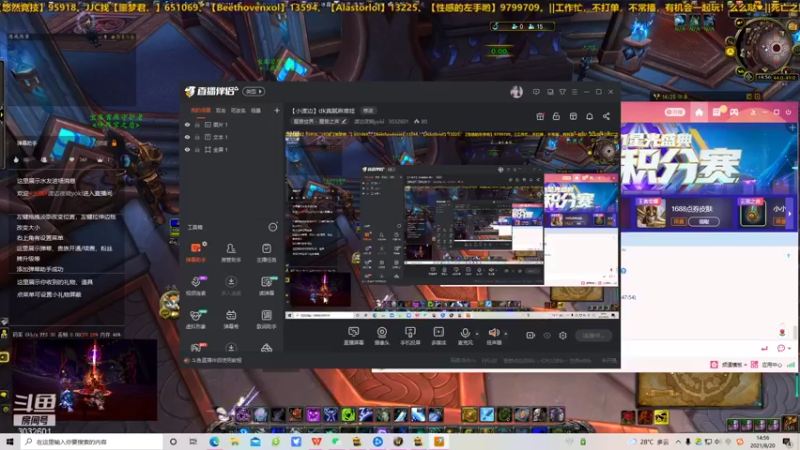Select the fourth scene tab
The height and width of the screenshot is (450, 800).
point(256,110)
